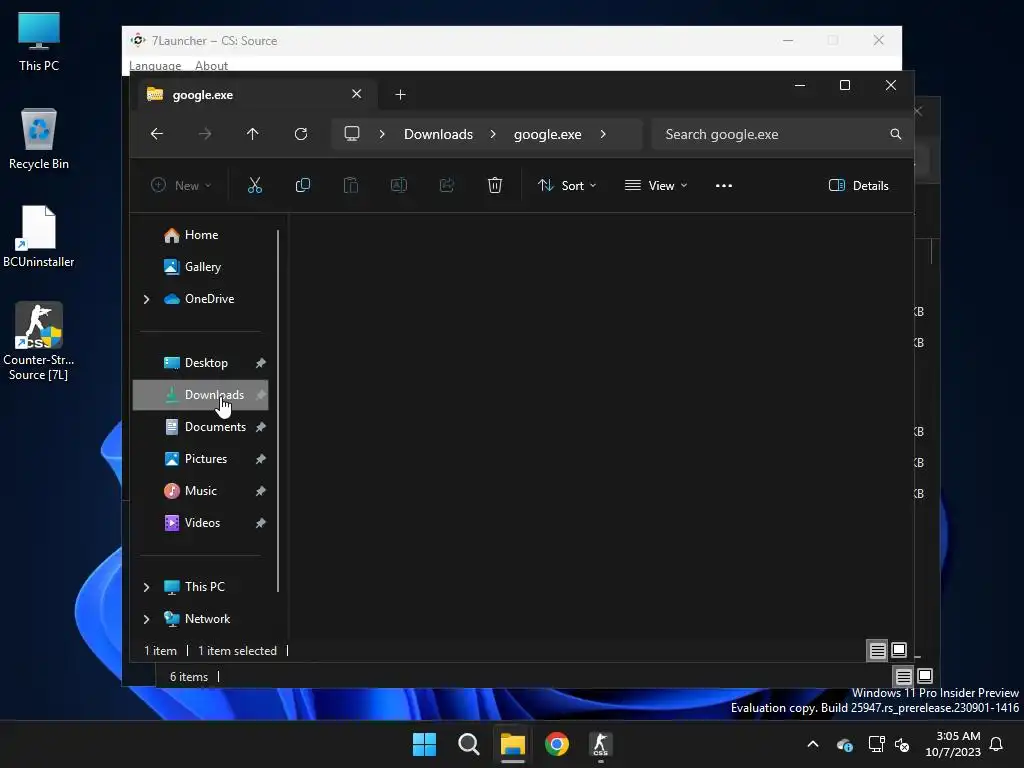The image size is (1024, 768).
Task: Open the New dropdown
Action: coord(181,185)
